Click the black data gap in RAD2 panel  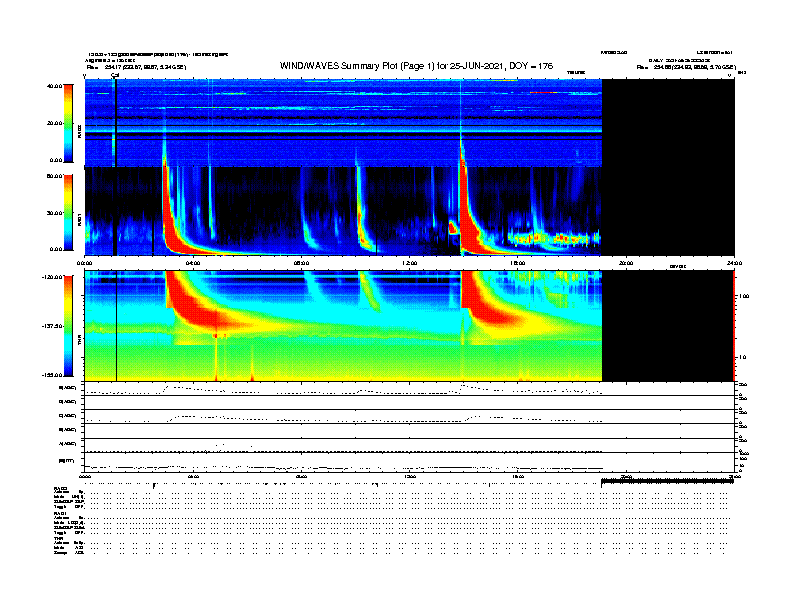667,122
